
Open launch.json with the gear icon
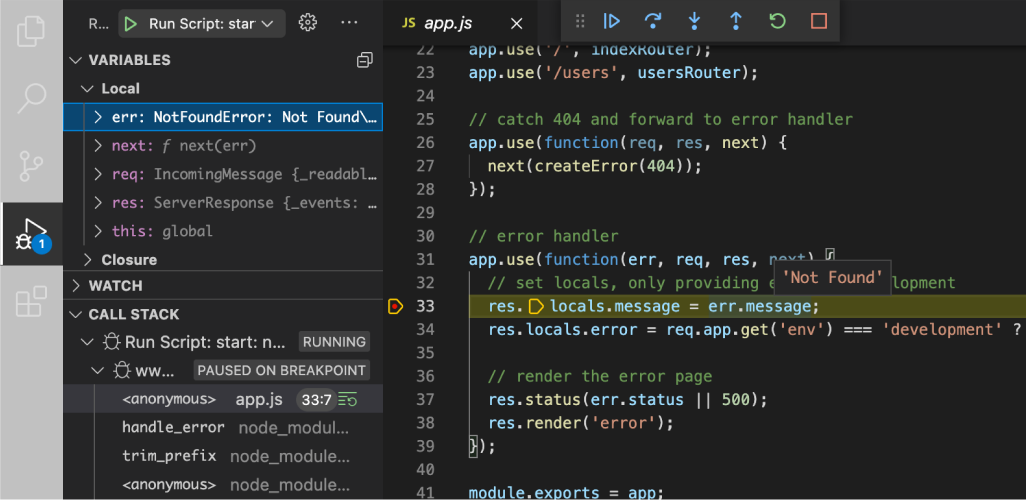point(308,23)
